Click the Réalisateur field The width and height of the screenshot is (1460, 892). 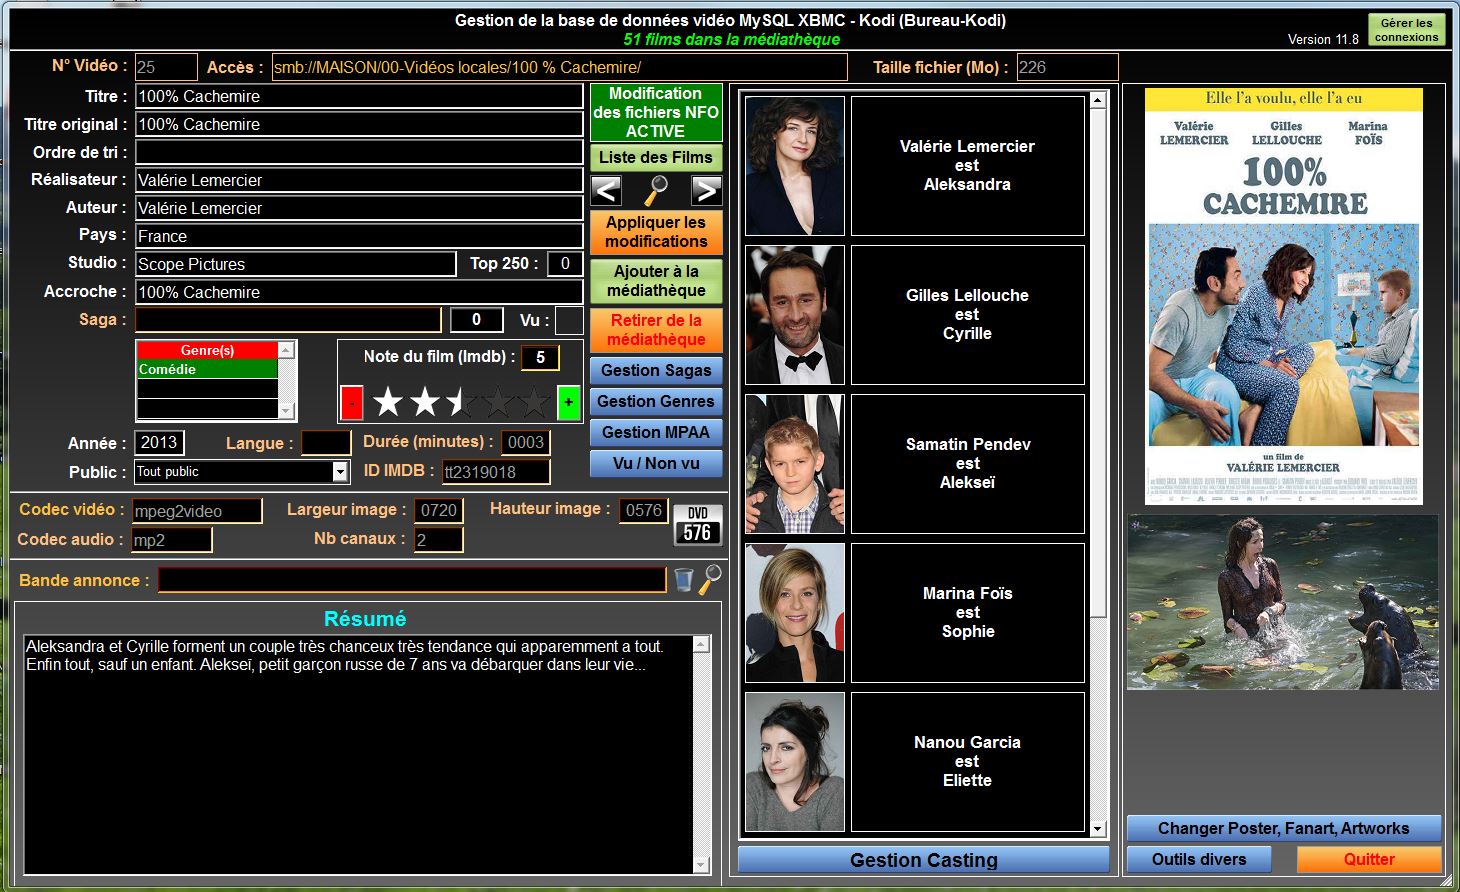[x=359, y=180]
